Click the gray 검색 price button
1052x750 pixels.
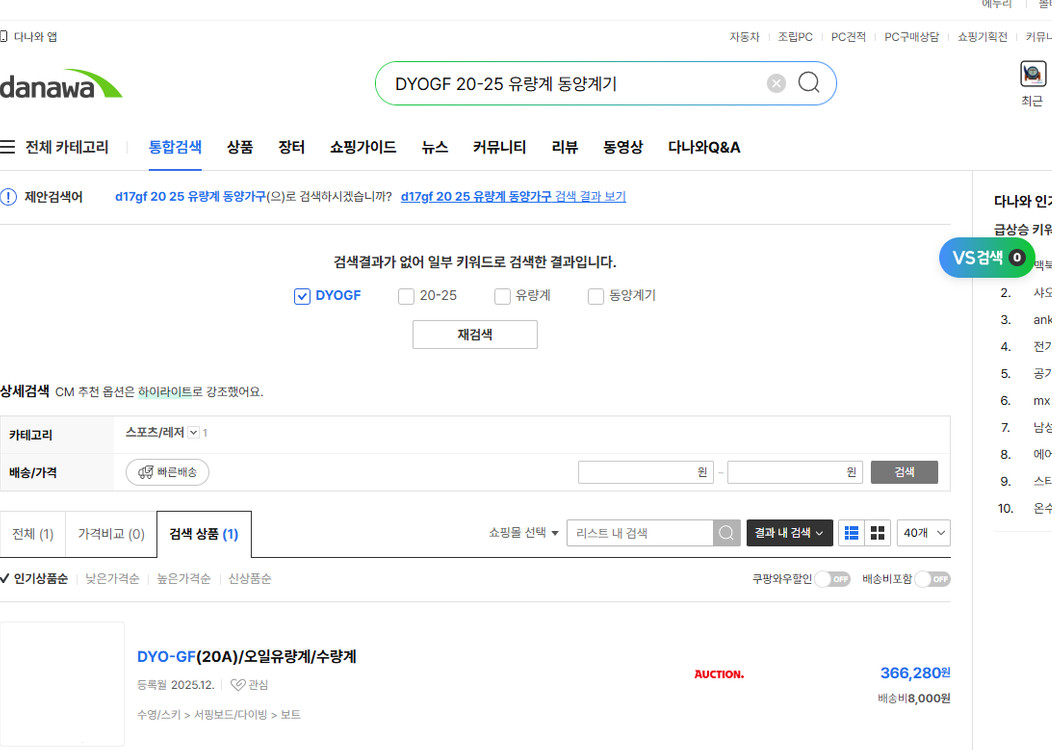pyautogui.click(x=904, y=472)
